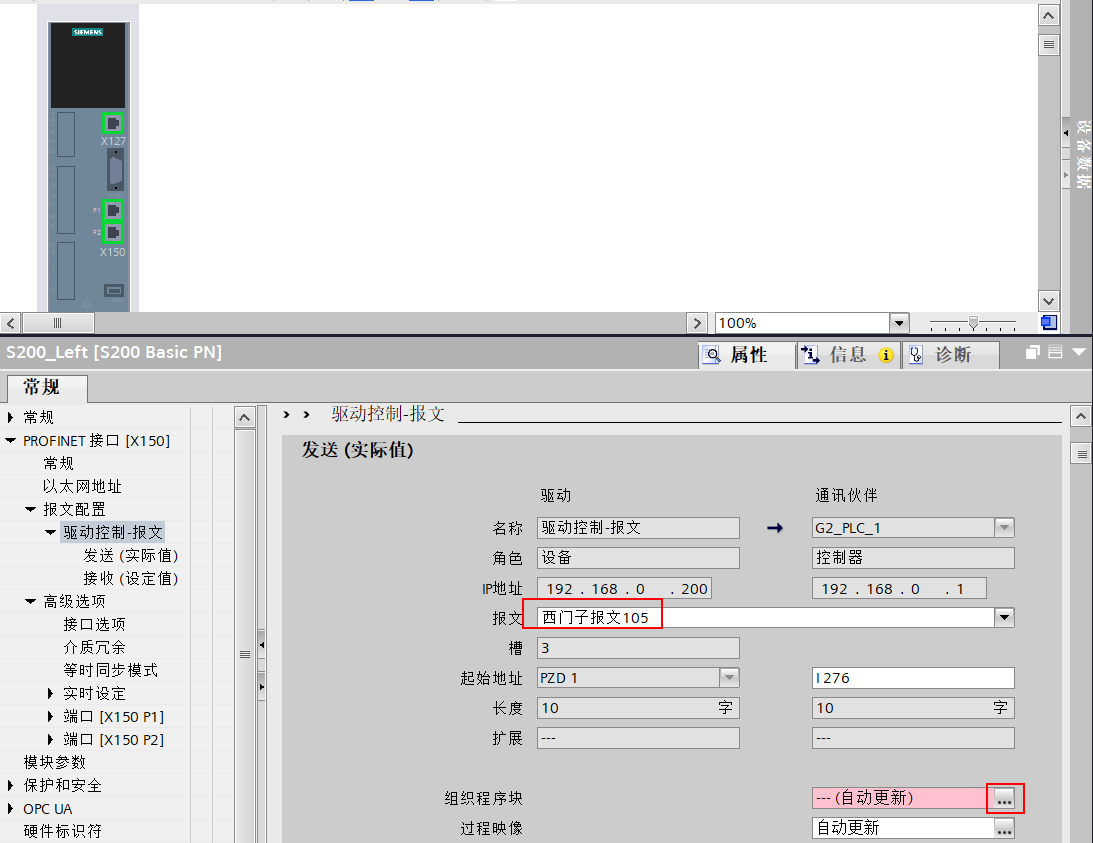1093x843 pixels.
Task: Click the zoom slider handle
Action: (973, 323)
